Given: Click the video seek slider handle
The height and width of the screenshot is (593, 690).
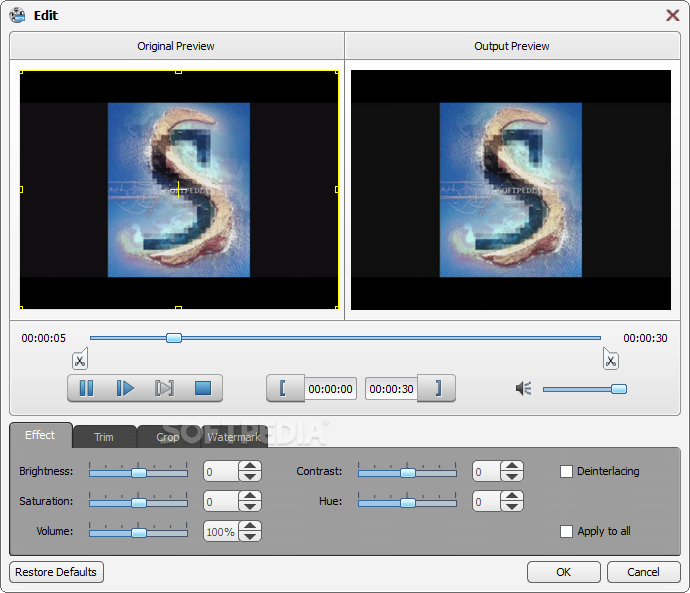Looking at the screenshot, I should [x=174, y=338].
